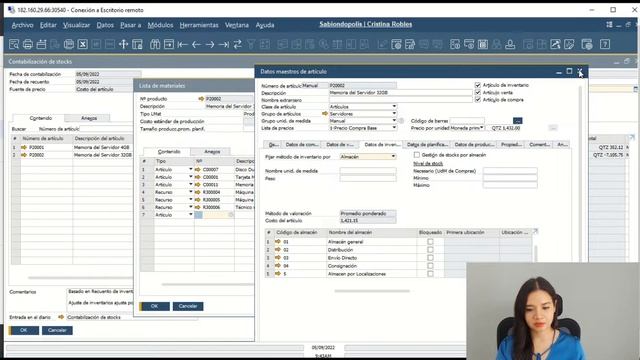640x360 pixels.
Task: Click the four-way arrows toolbar icon
Action: coord(123,44)
